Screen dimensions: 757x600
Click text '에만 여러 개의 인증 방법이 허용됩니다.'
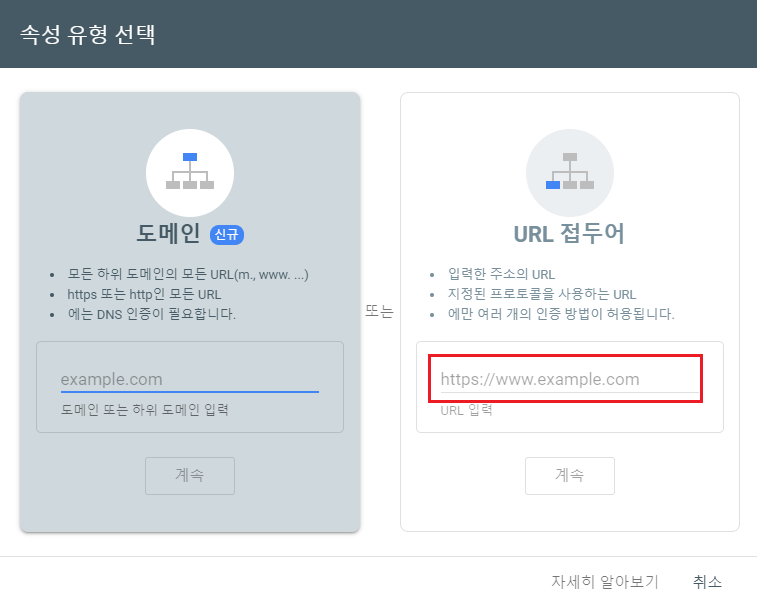click(561, 314)
